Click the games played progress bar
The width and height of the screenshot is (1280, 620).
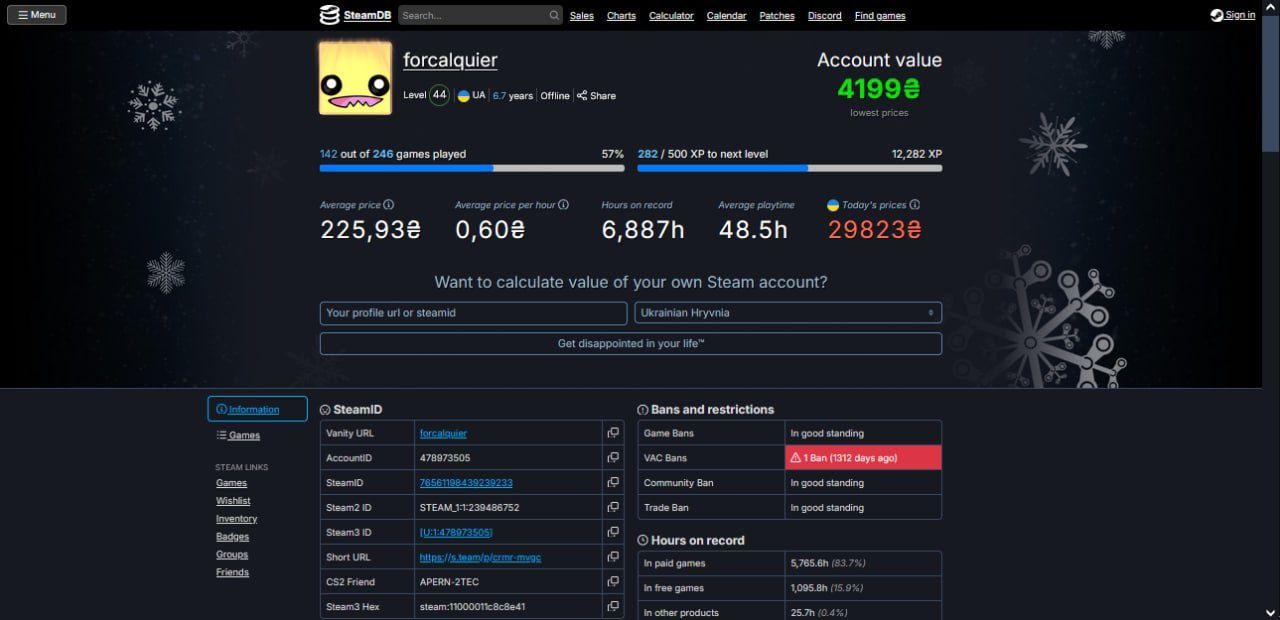[472, 168]
